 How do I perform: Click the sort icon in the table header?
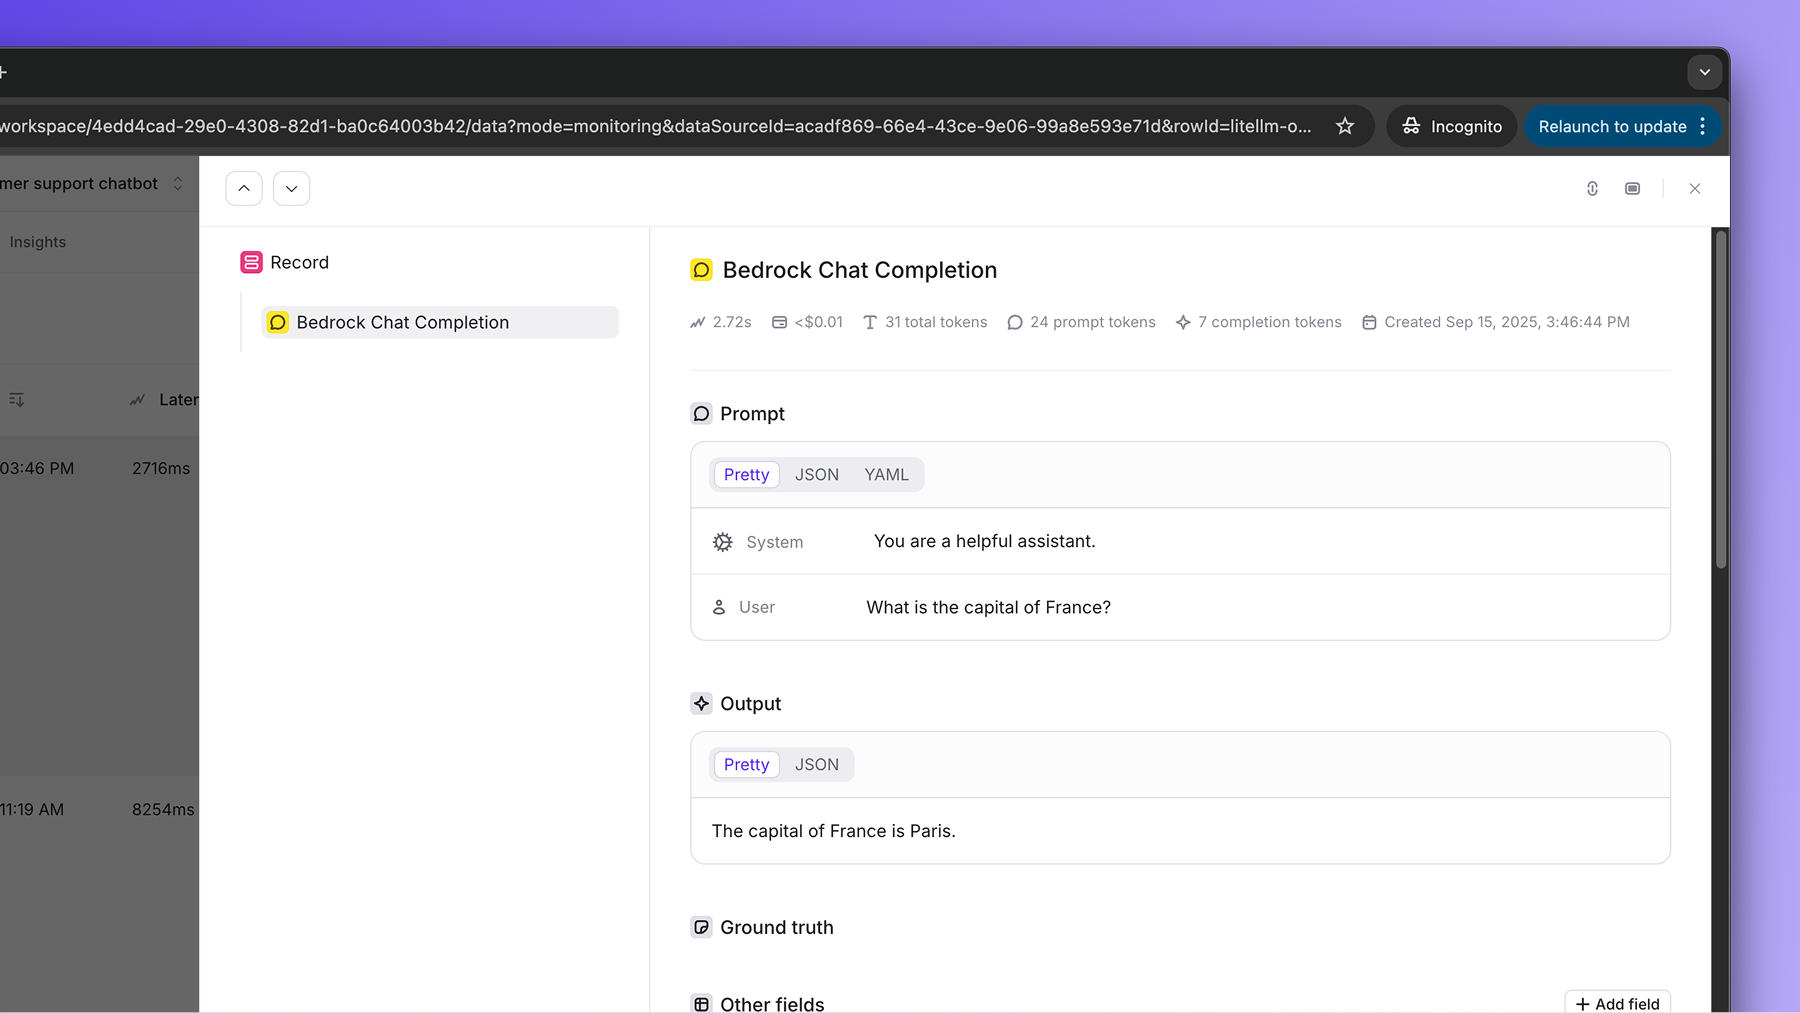(17, 400)
